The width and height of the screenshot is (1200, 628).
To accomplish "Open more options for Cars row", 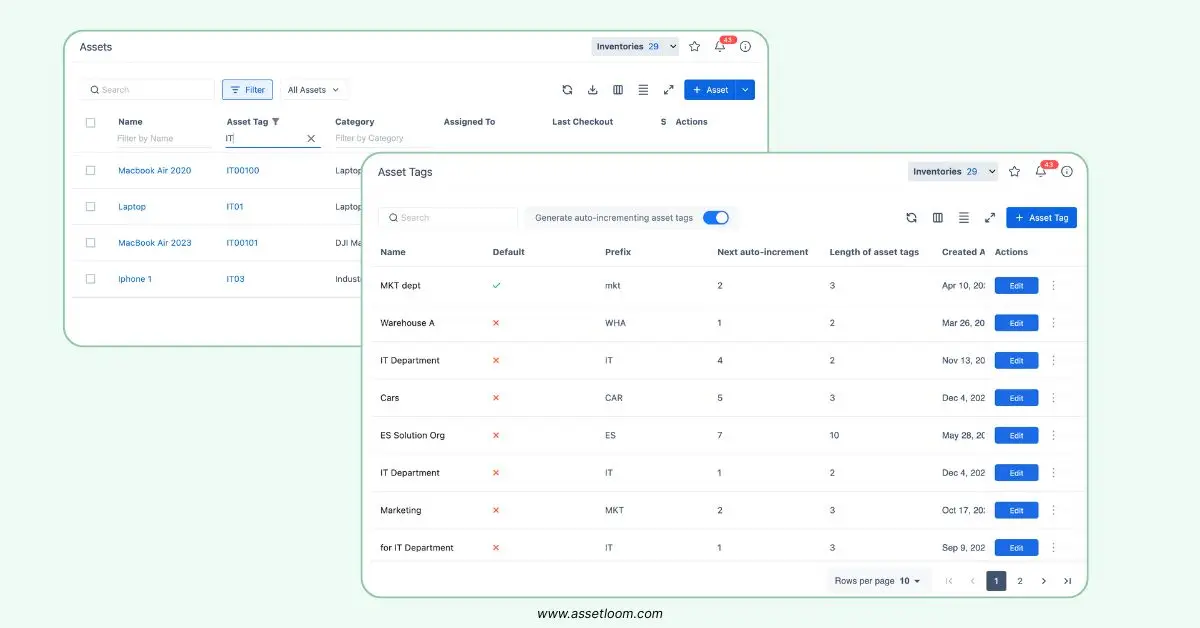I will [1054, 398].
